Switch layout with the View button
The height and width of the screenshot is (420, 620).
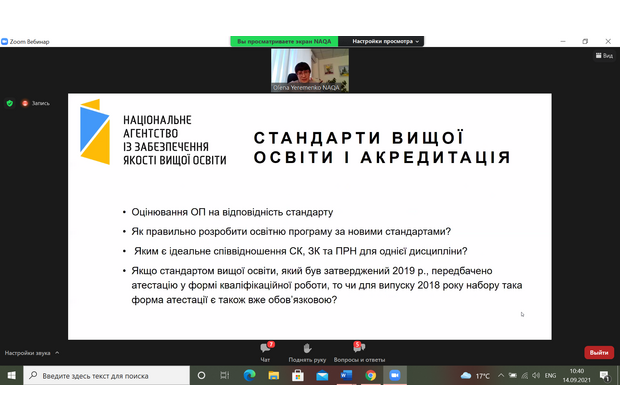(x=603, y=56)
